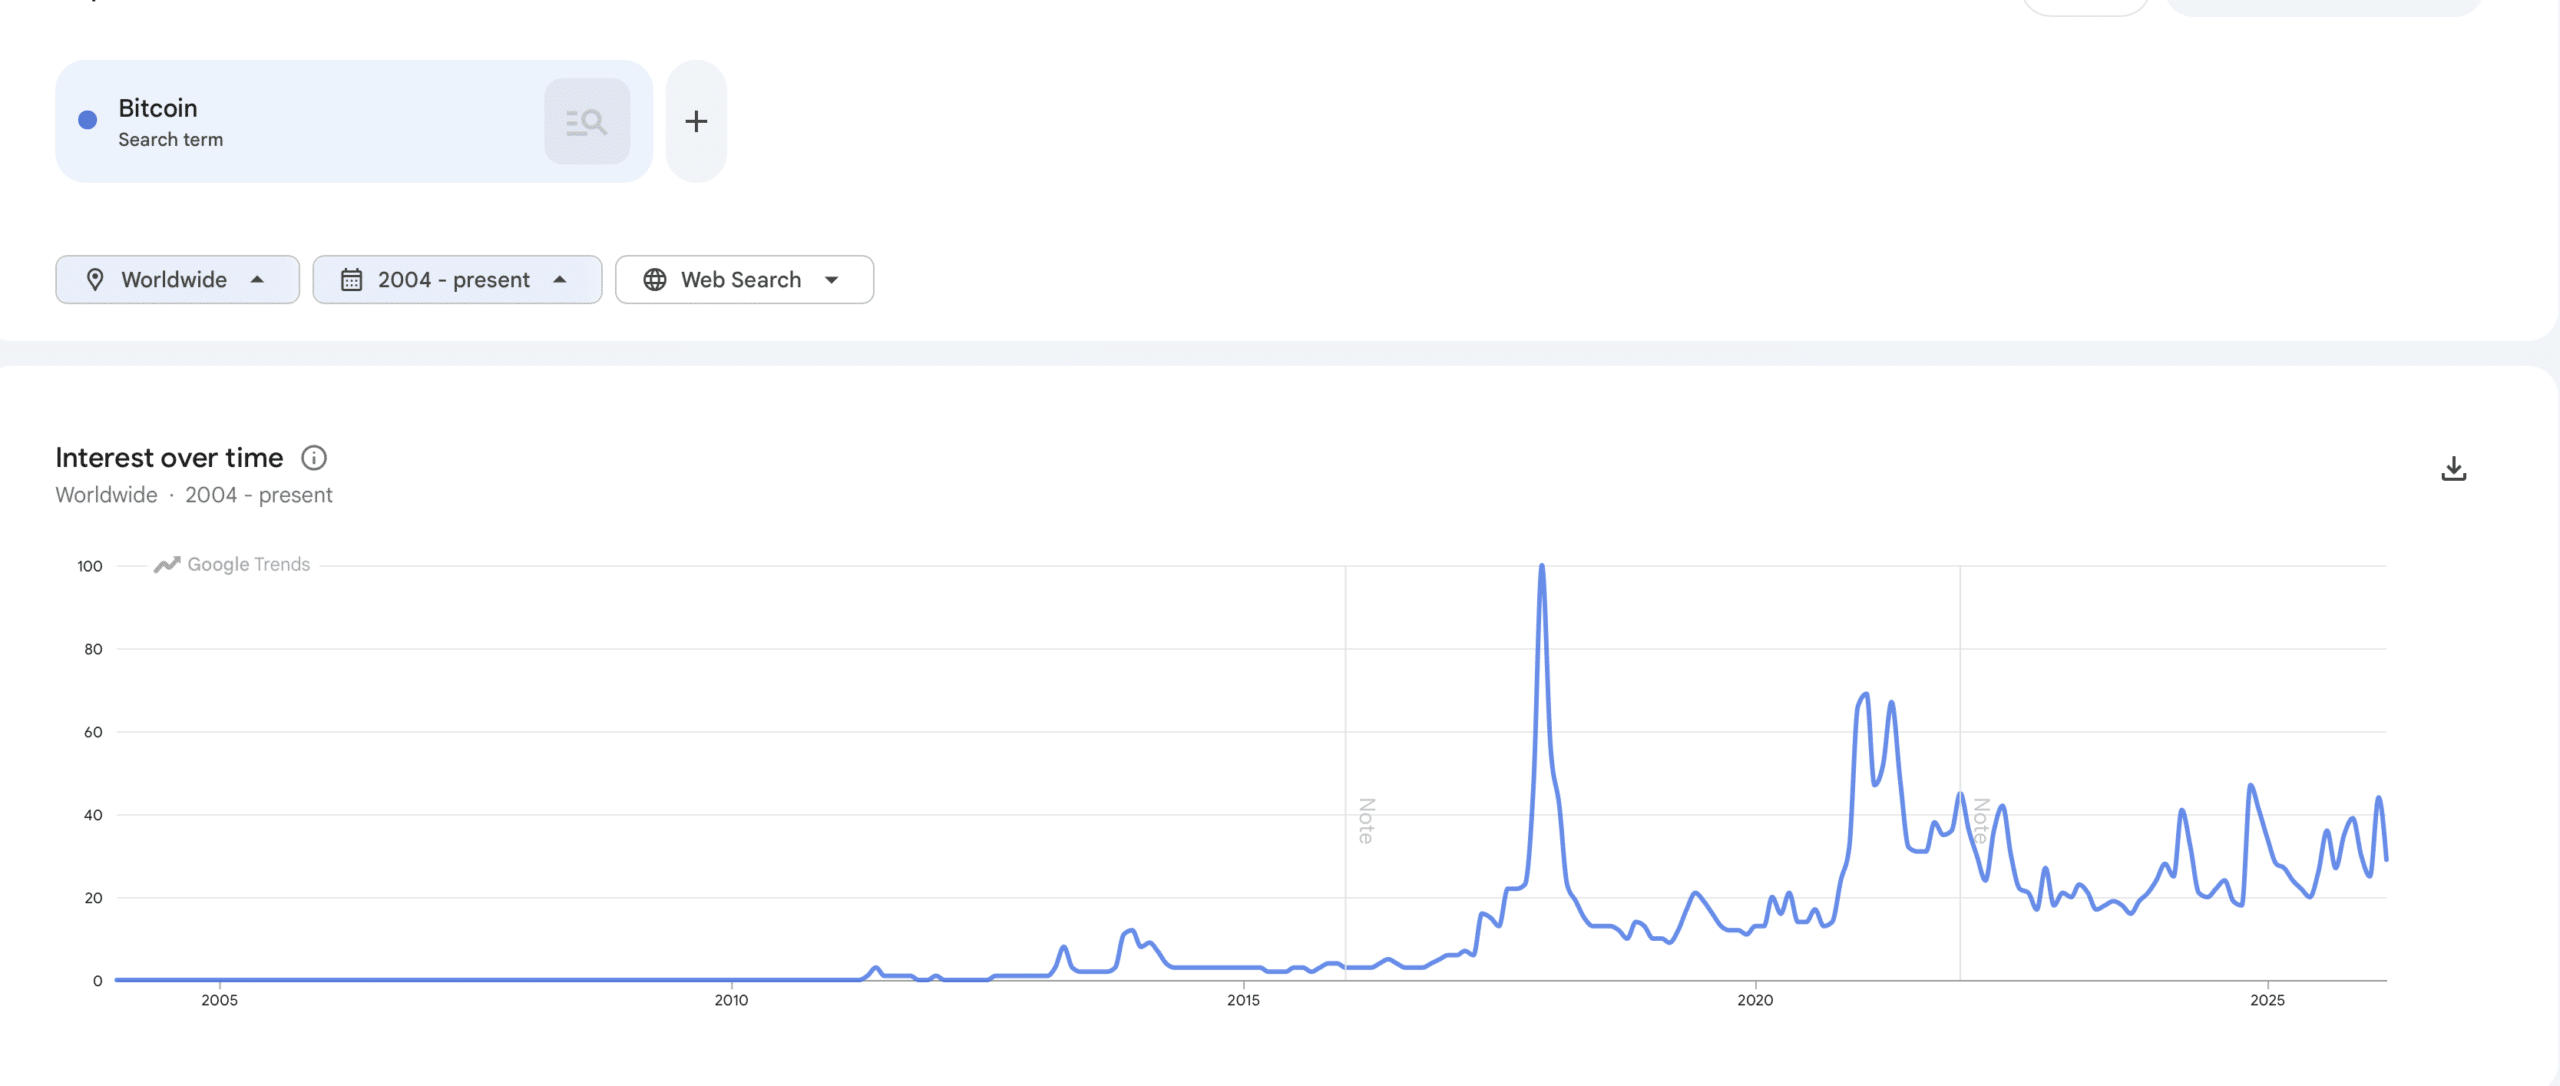Click the location pin icon in Worldwide filter
Screen dimensions: 2560x1086
[x=97, y=279]
